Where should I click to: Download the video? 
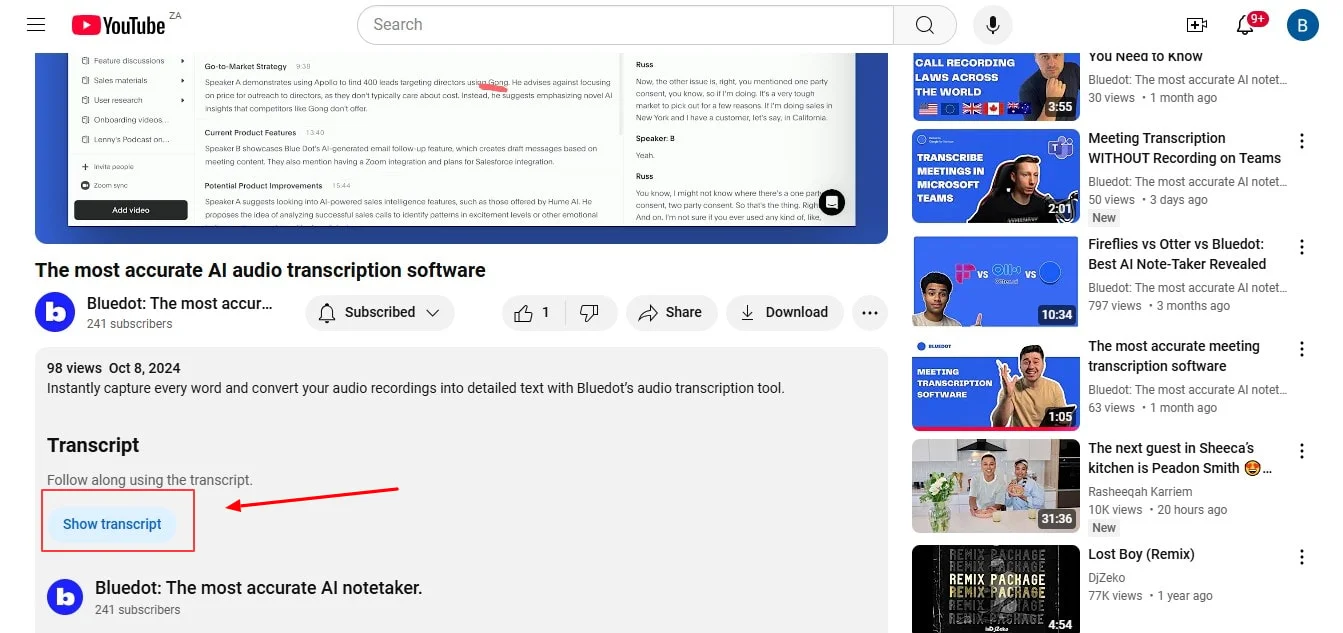pos(785,312)
